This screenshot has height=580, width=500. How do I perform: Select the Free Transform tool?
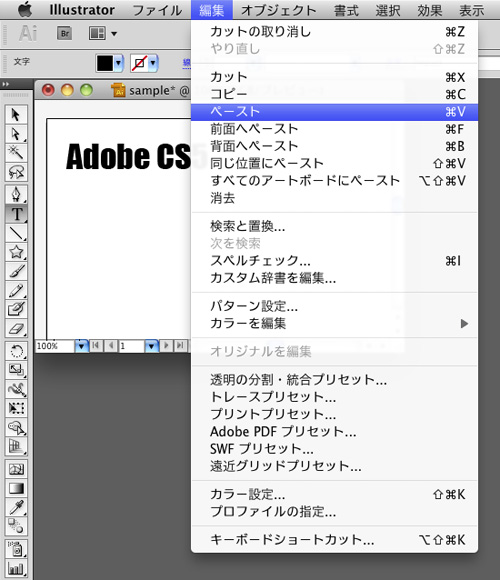[16, 408]
